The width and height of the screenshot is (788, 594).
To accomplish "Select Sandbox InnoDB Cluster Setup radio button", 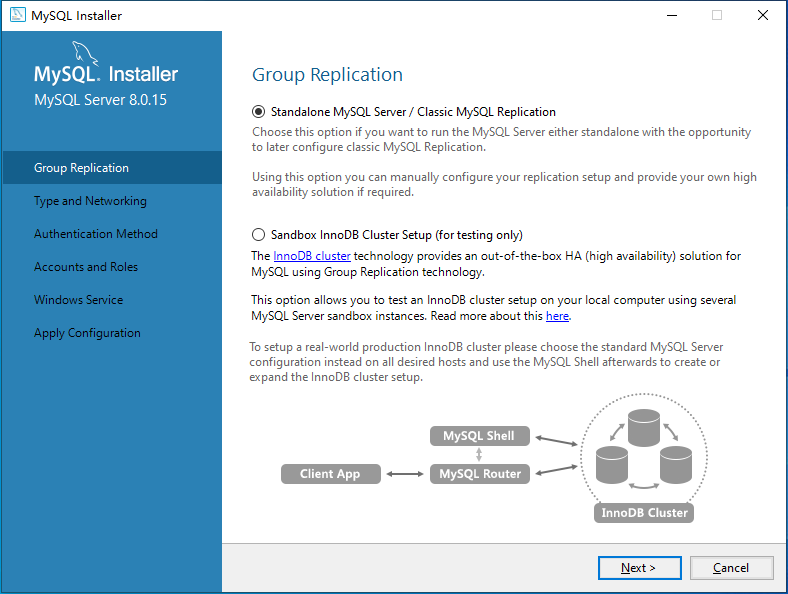I will click(x=258, y=235).
